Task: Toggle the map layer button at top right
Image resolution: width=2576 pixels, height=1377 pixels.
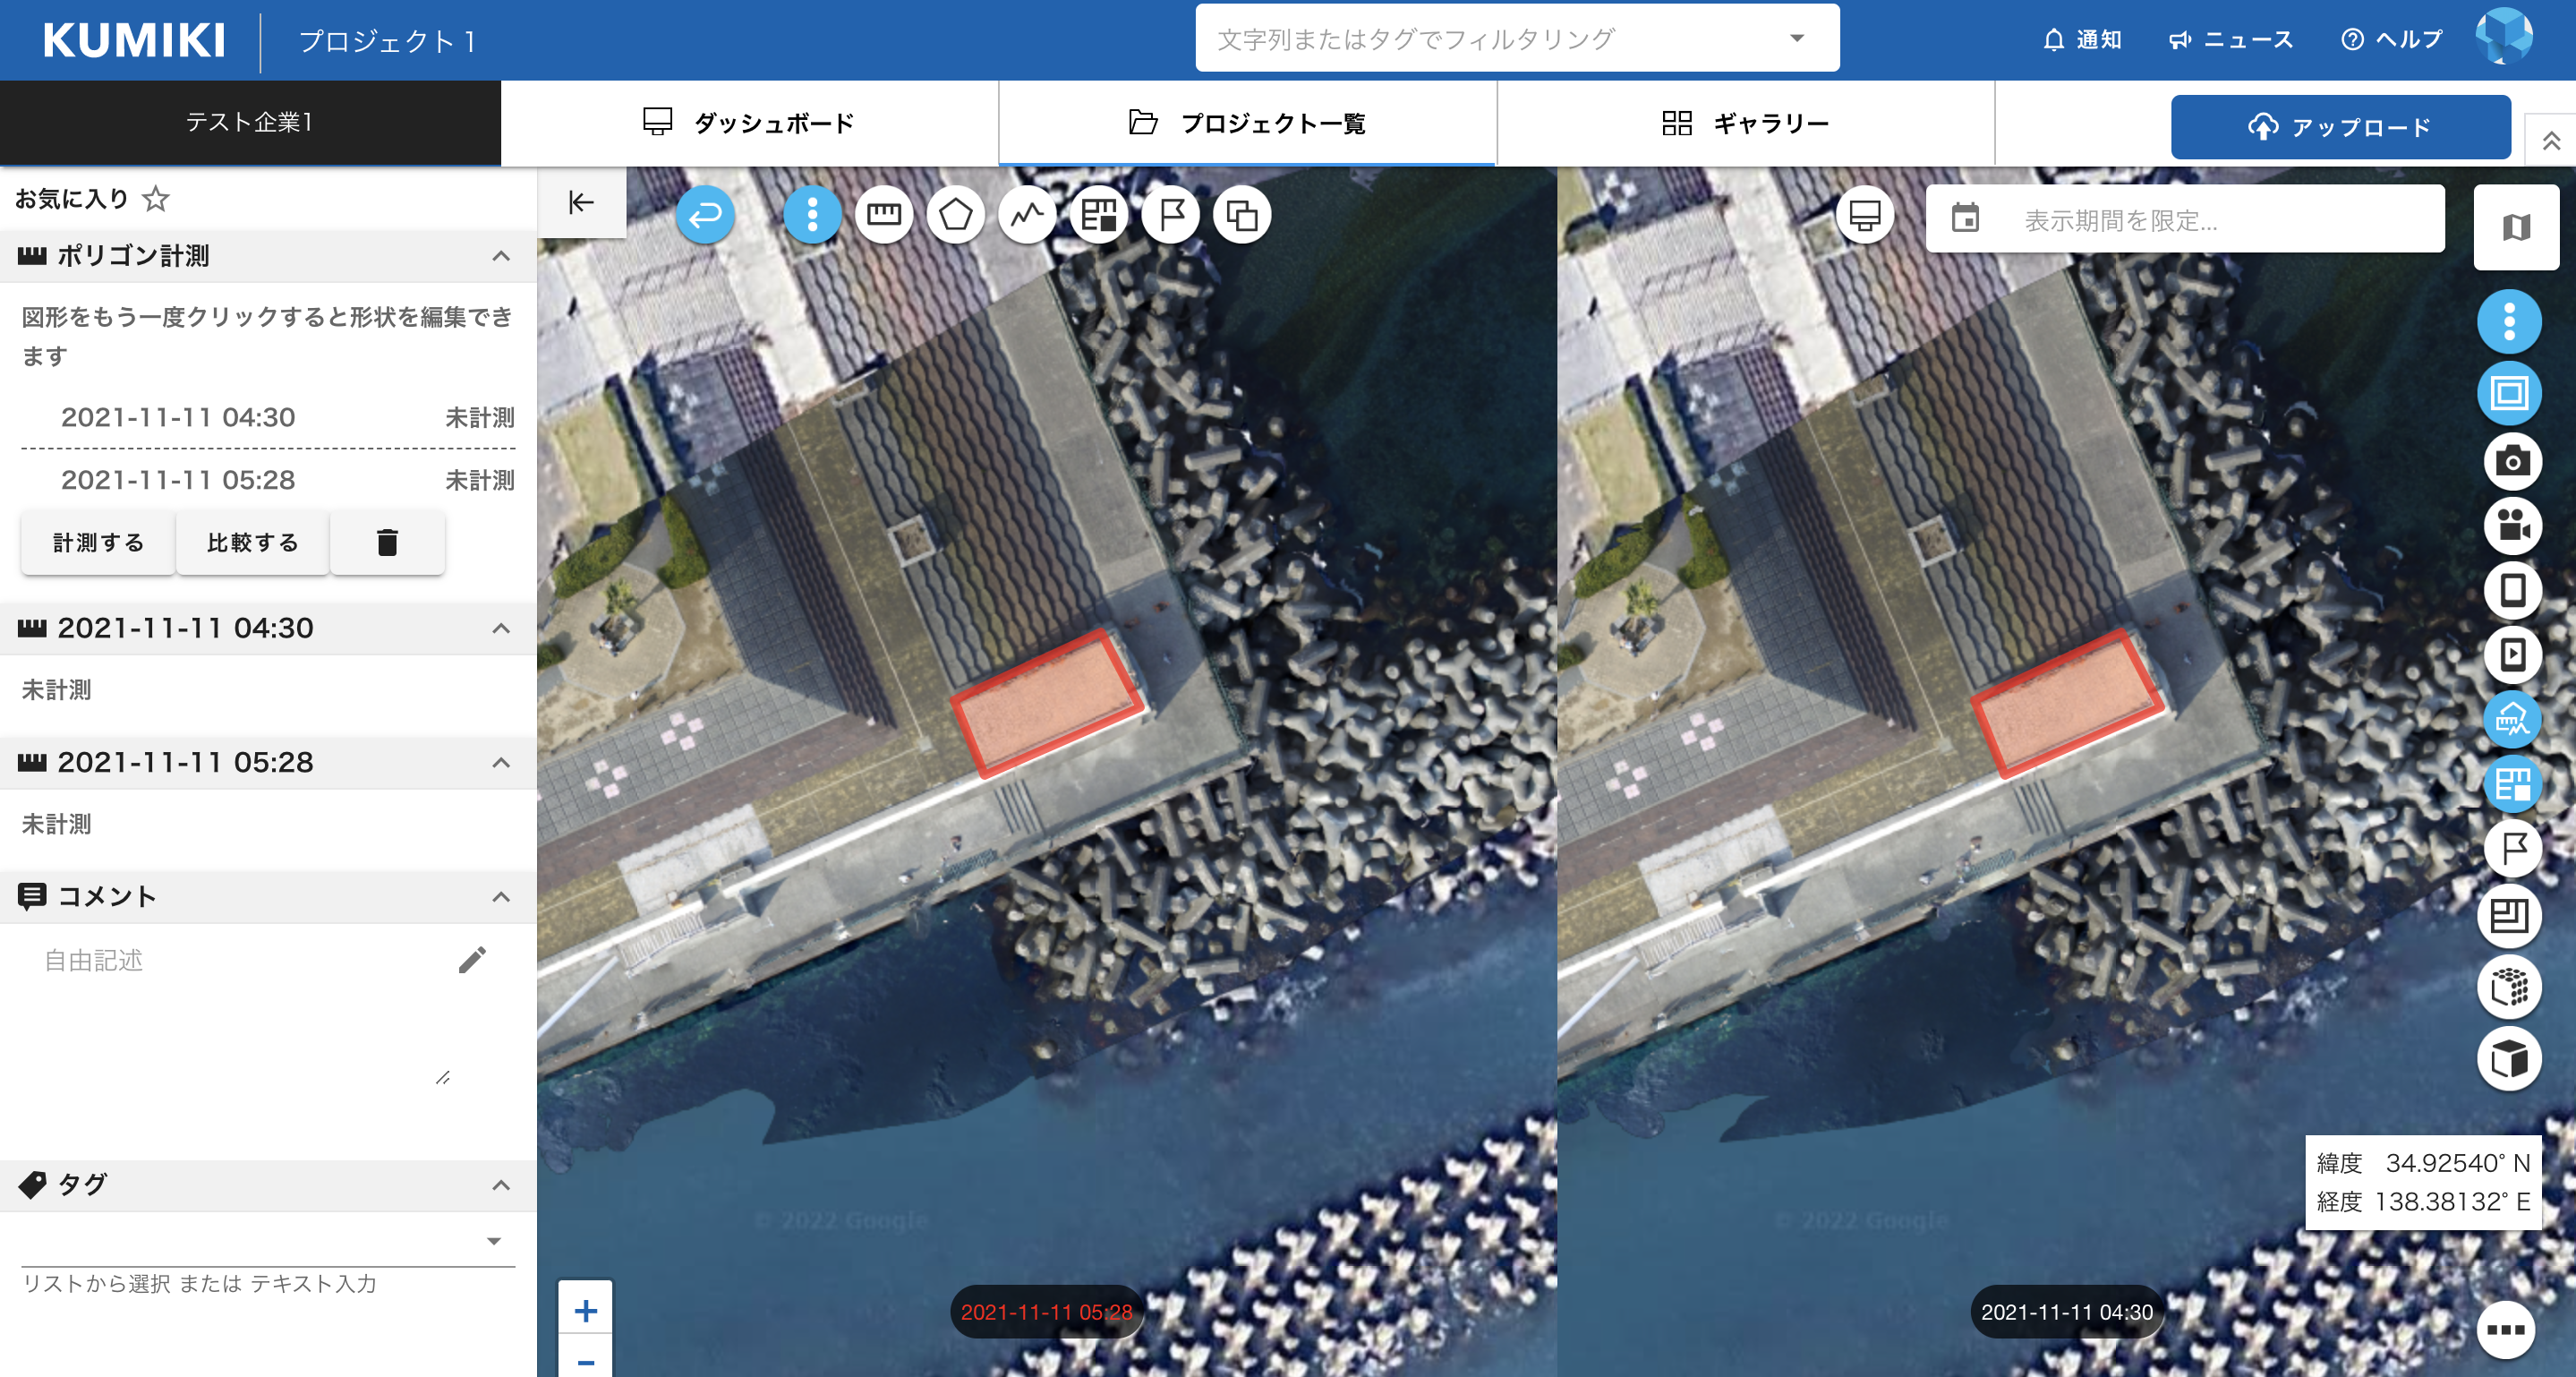Action: (2515, 227)
